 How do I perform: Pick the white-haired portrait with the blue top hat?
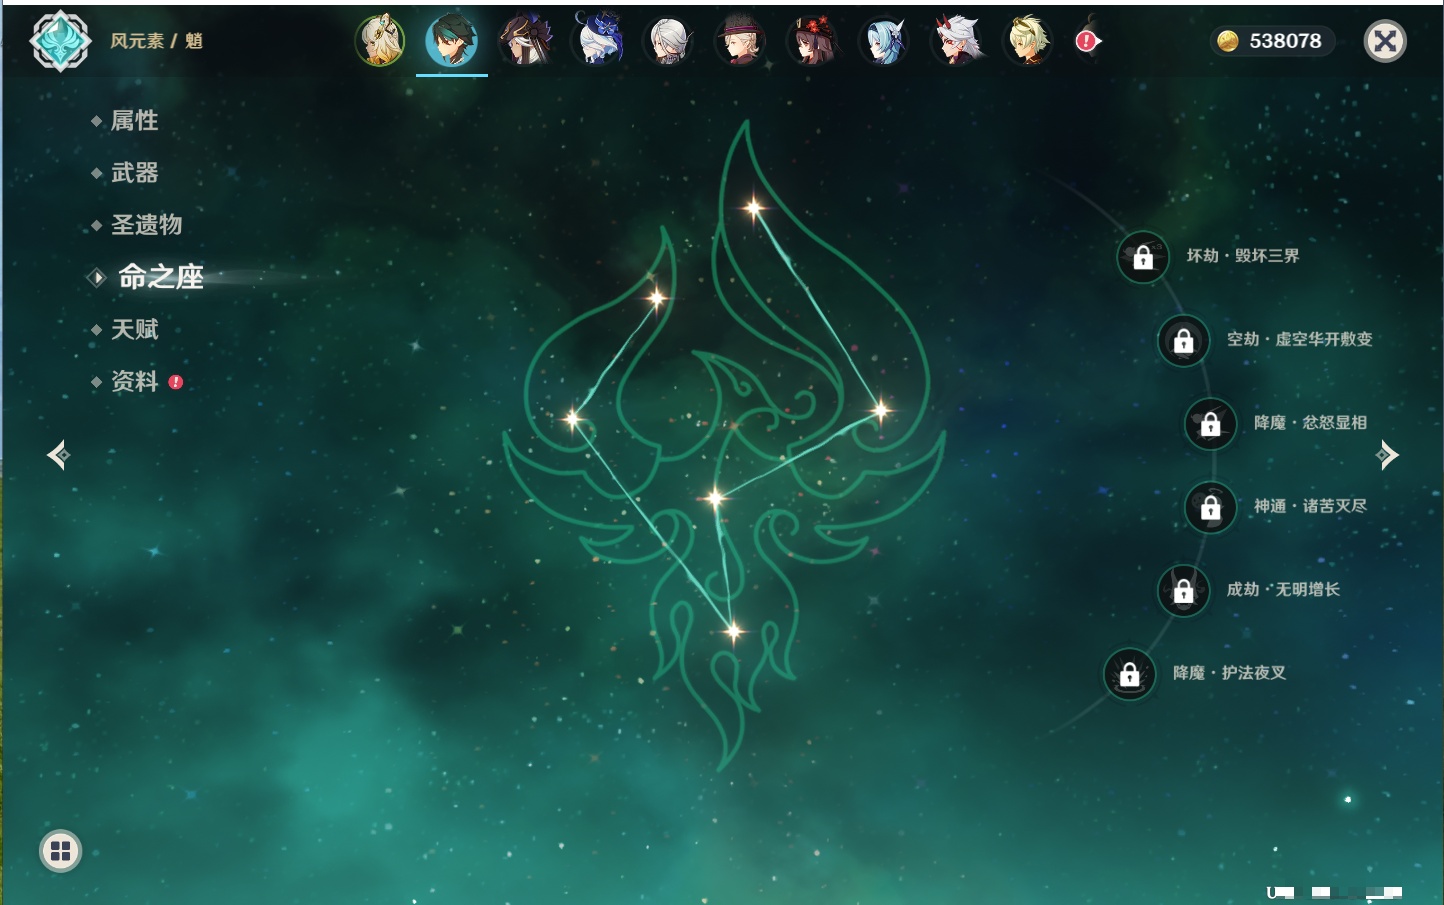[x=597, y=41]
